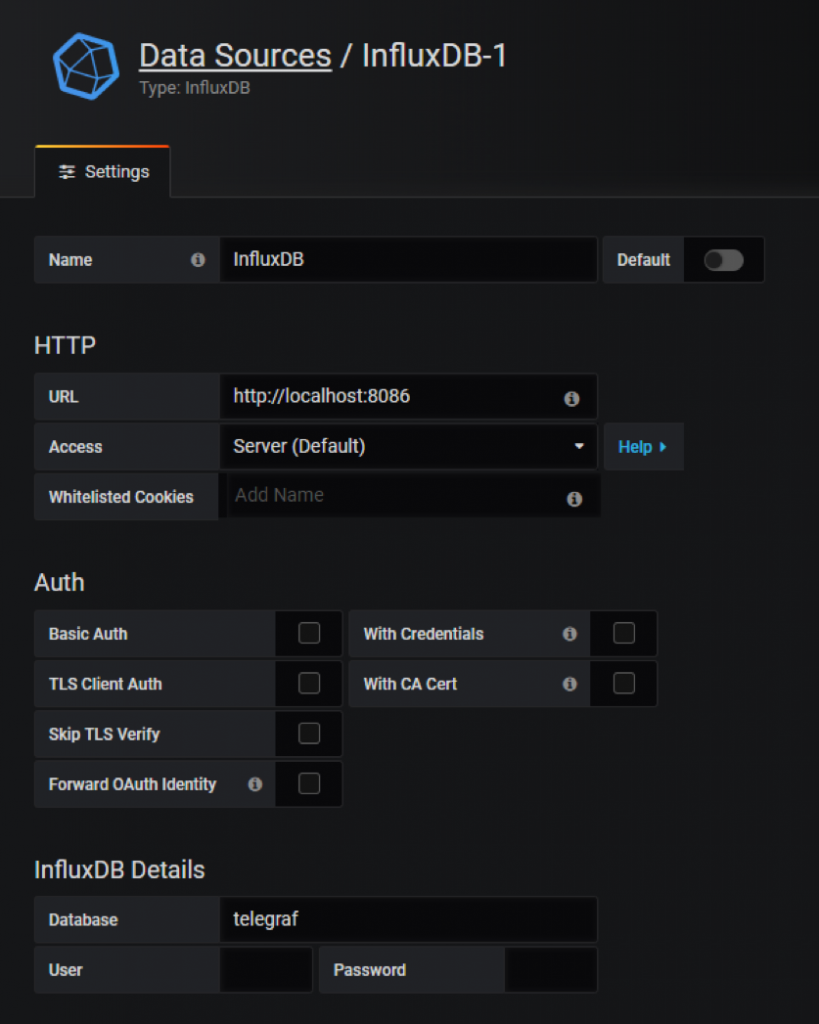
Task: Click the Name input field containing InfluxDB
Action: coord(408,260)
